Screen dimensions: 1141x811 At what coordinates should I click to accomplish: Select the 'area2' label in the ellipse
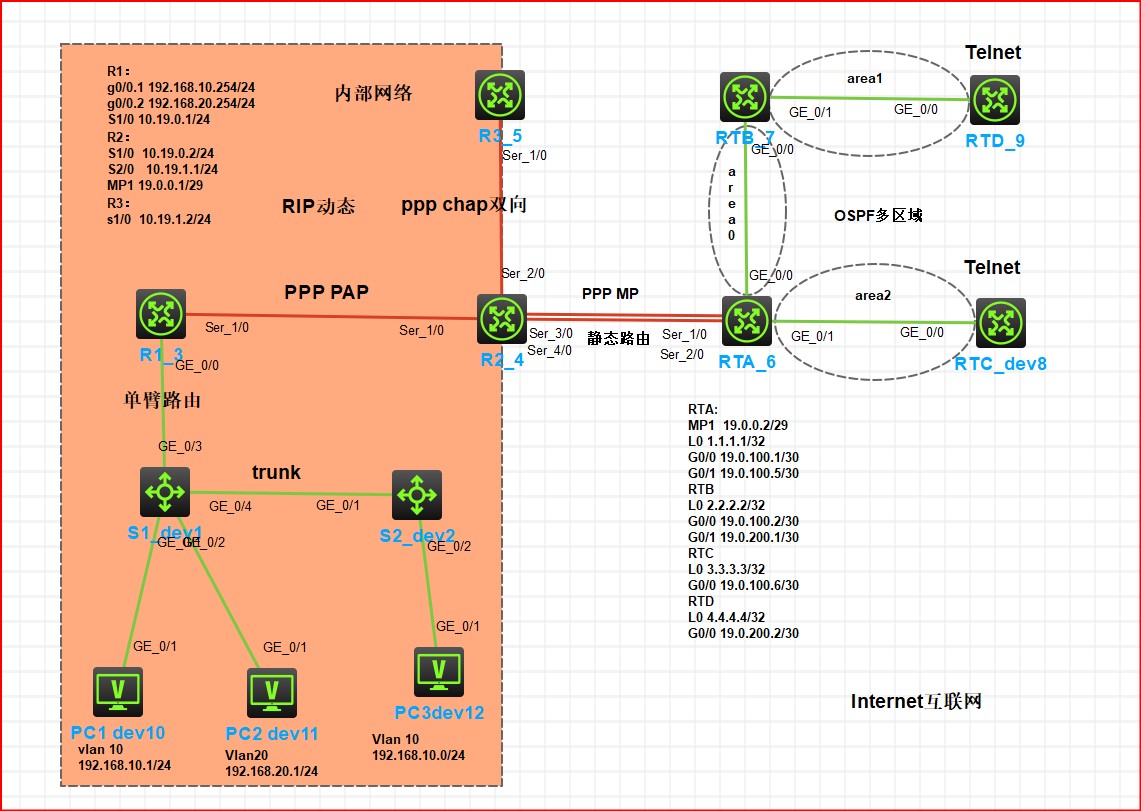click(873, 296)
